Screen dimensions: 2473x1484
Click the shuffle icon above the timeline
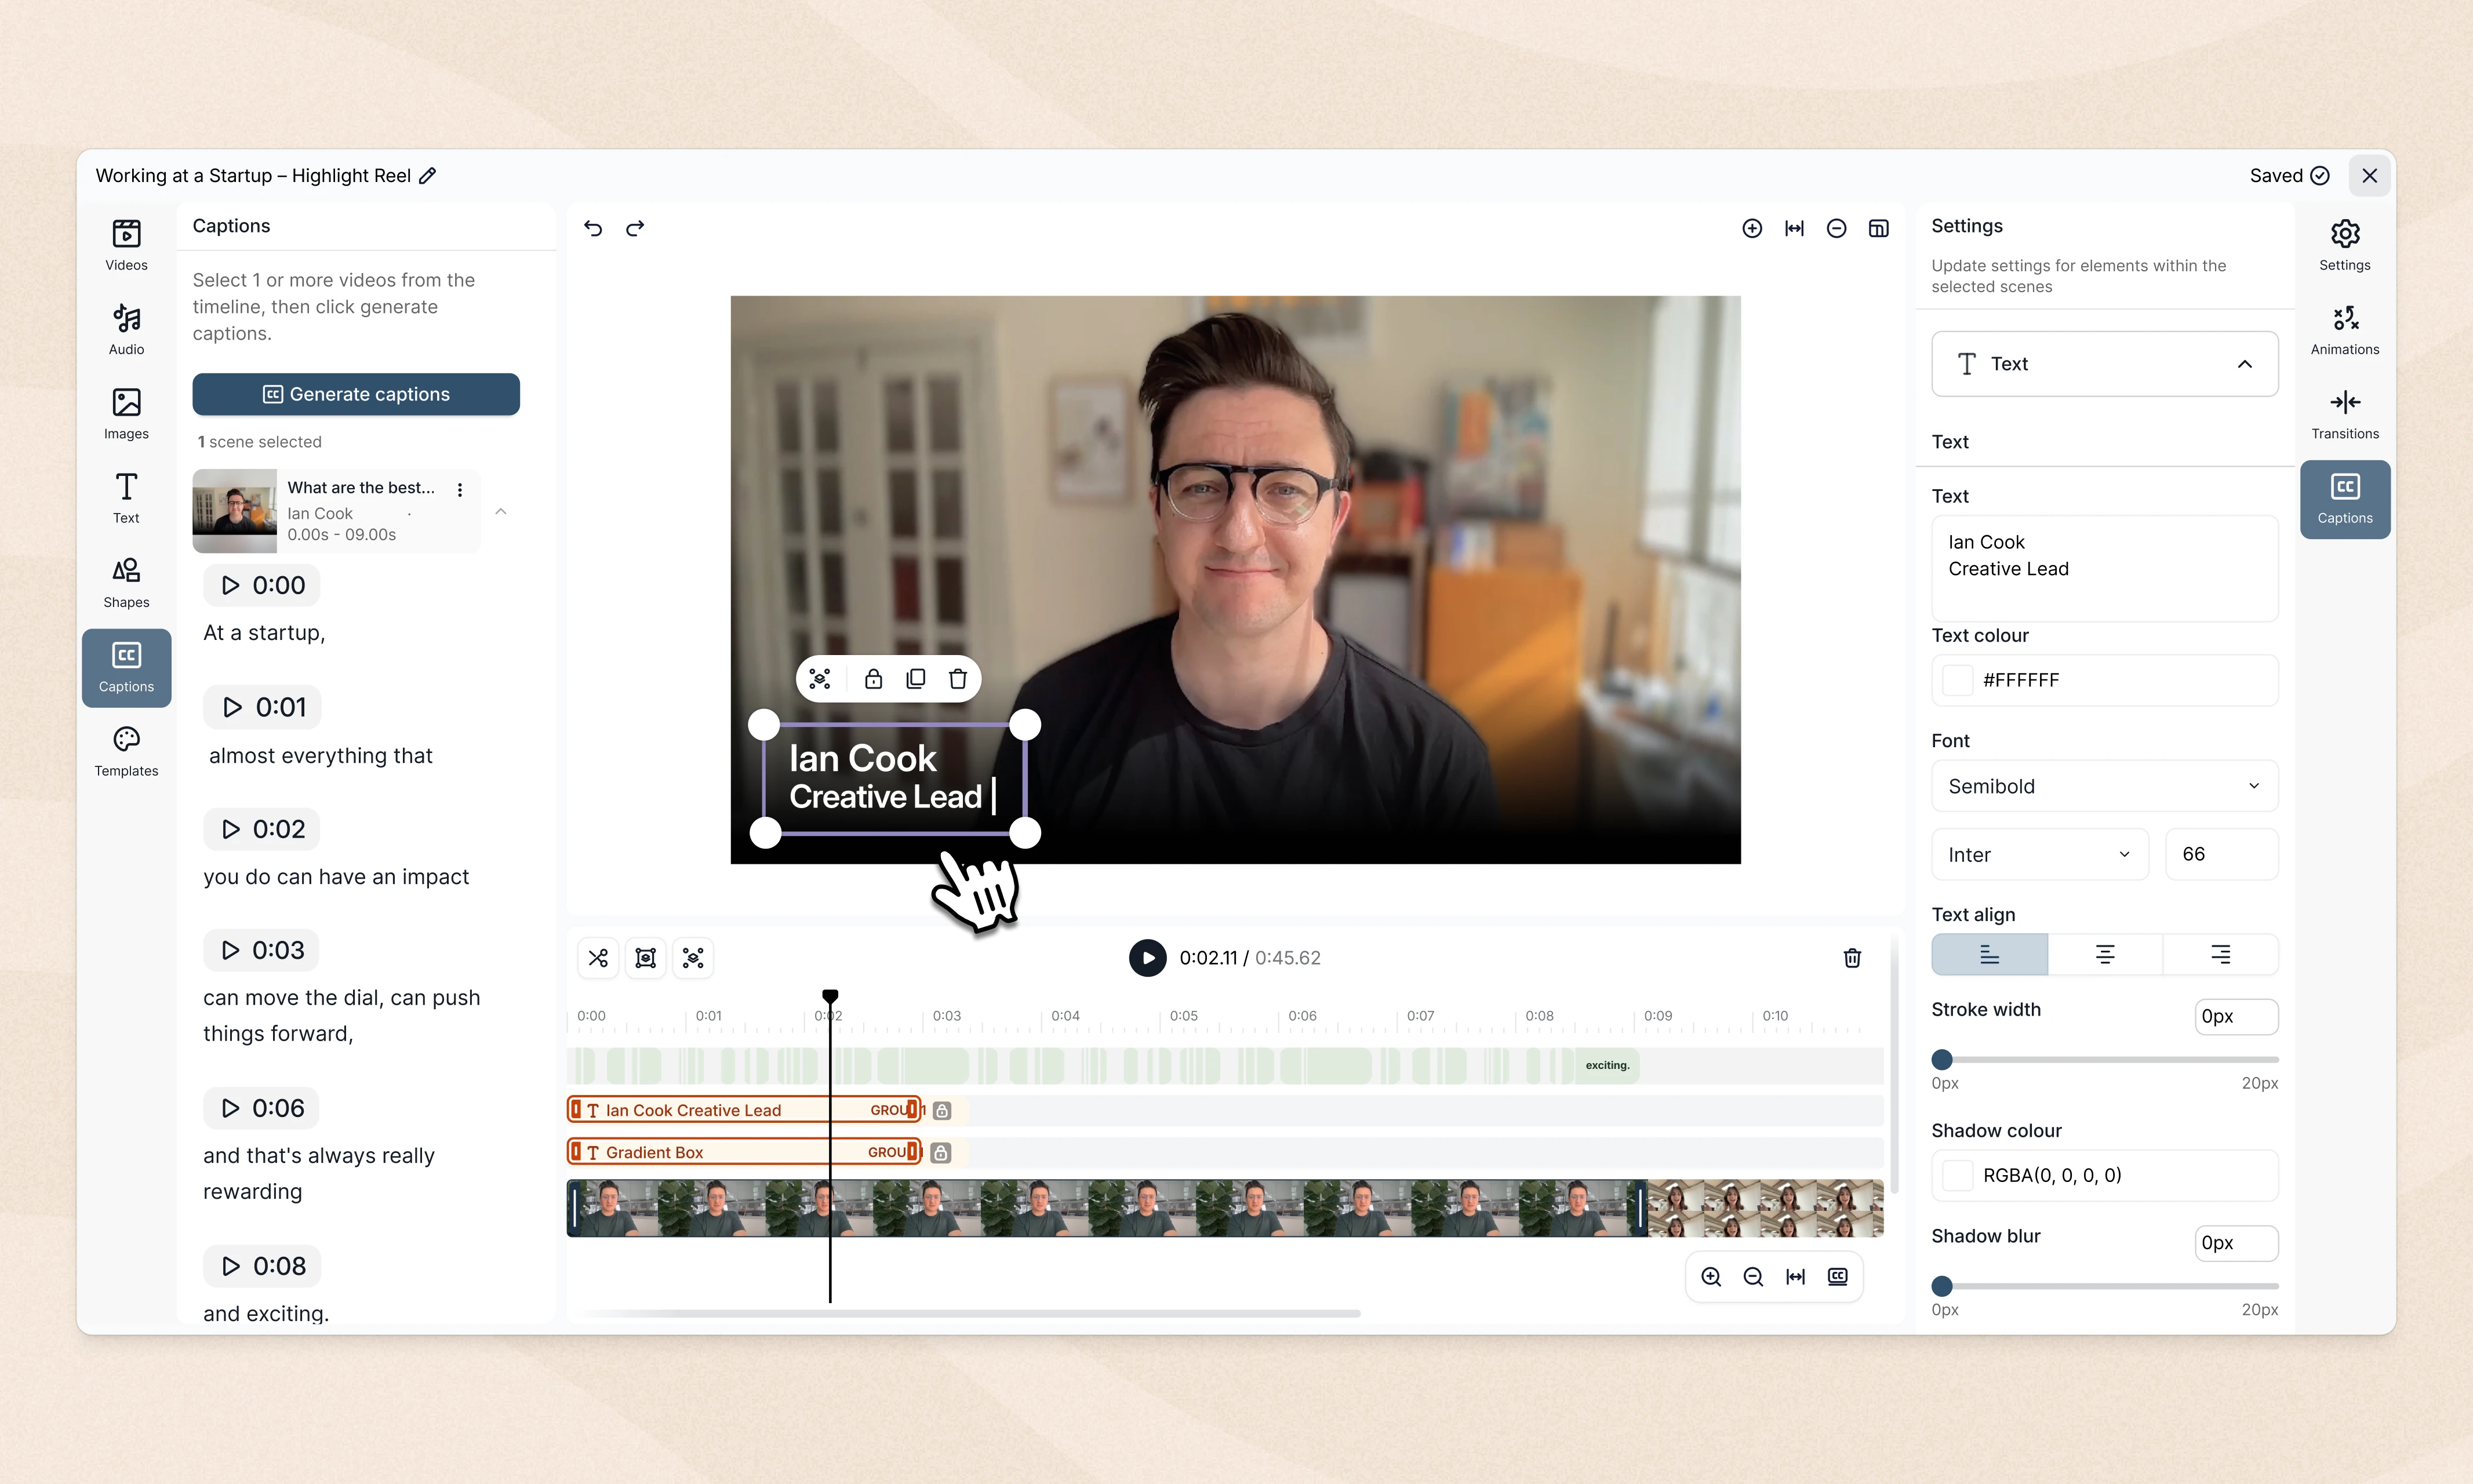(598, 958)
